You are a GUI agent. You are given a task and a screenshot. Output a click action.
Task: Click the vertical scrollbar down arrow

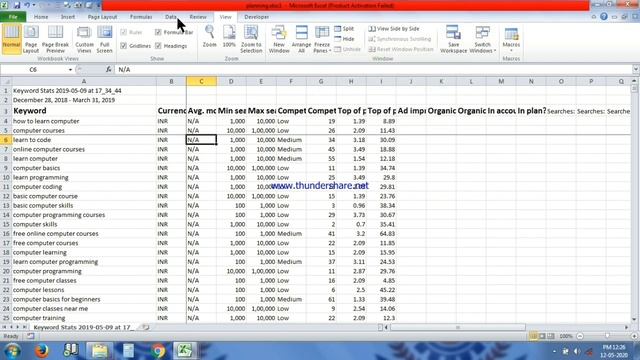tap(634, 319)
